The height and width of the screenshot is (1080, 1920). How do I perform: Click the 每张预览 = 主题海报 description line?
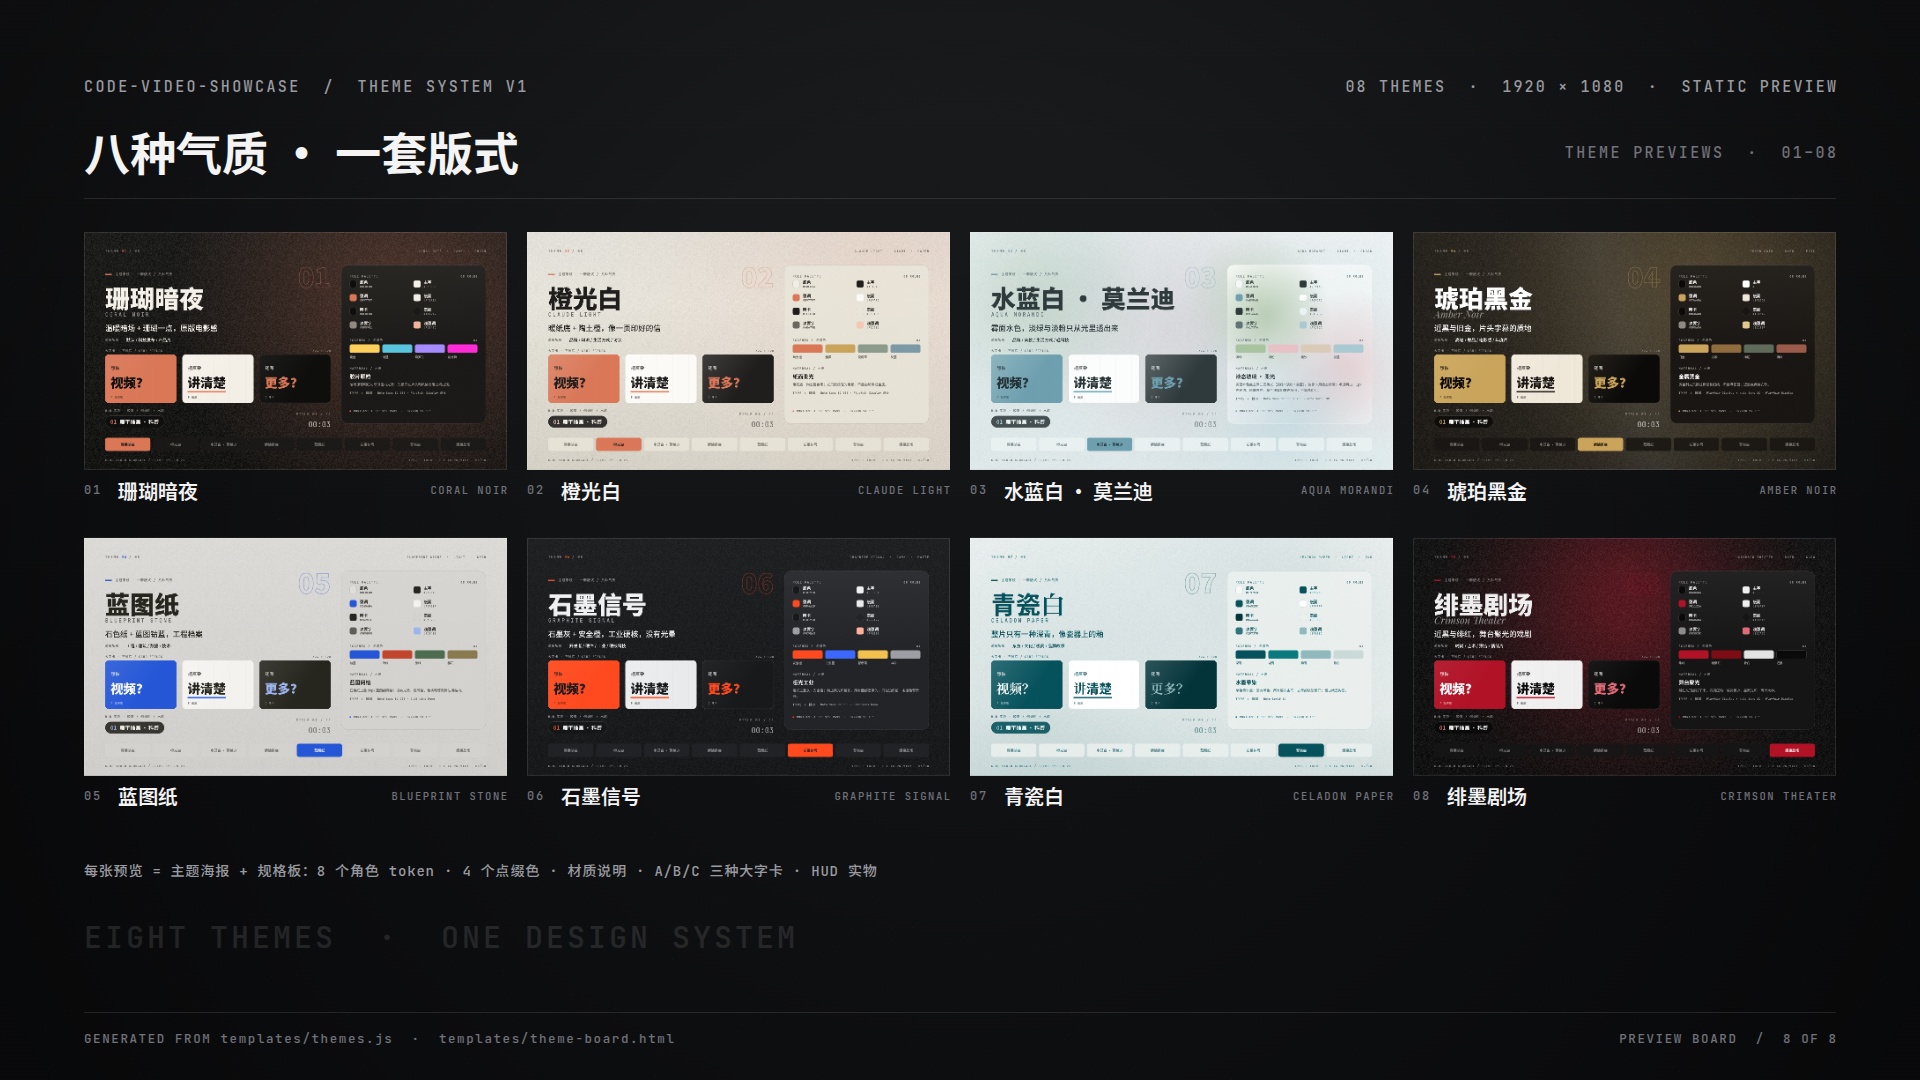481,871
